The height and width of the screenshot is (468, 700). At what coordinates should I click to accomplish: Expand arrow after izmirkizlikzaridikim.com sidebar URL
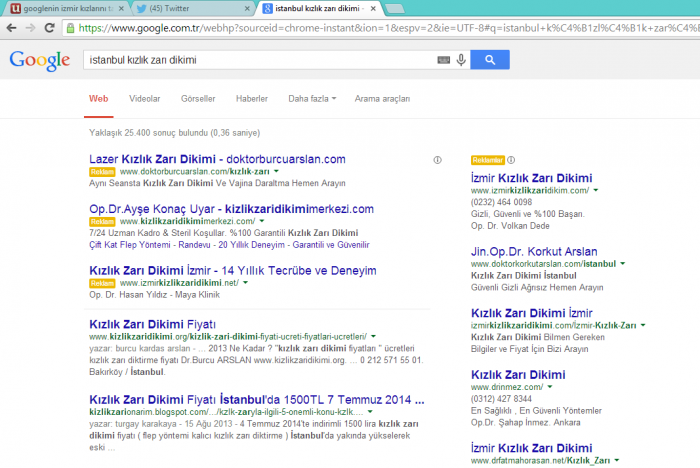point(596,190)
